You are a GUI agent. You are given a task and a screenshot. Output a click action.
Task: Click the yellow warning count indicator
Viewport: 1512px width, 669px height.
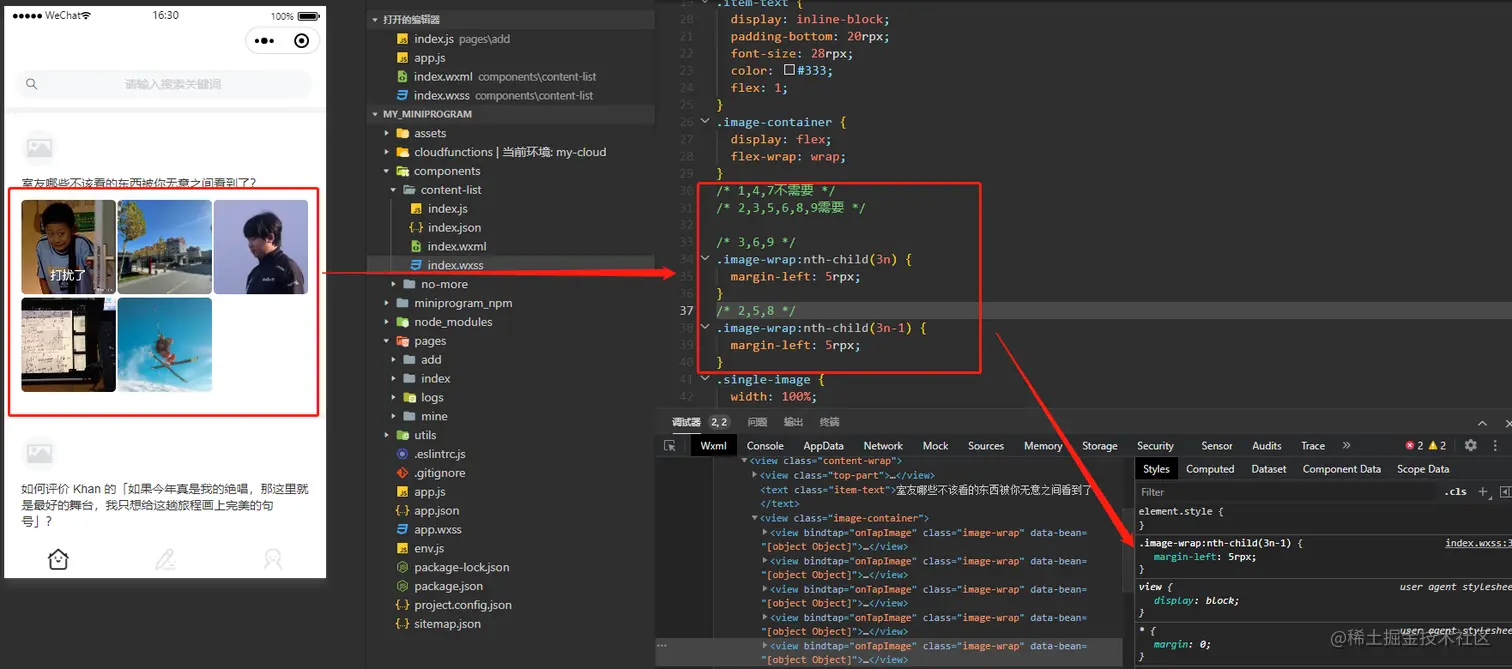pyautogui.click(x=1437, y=446)
